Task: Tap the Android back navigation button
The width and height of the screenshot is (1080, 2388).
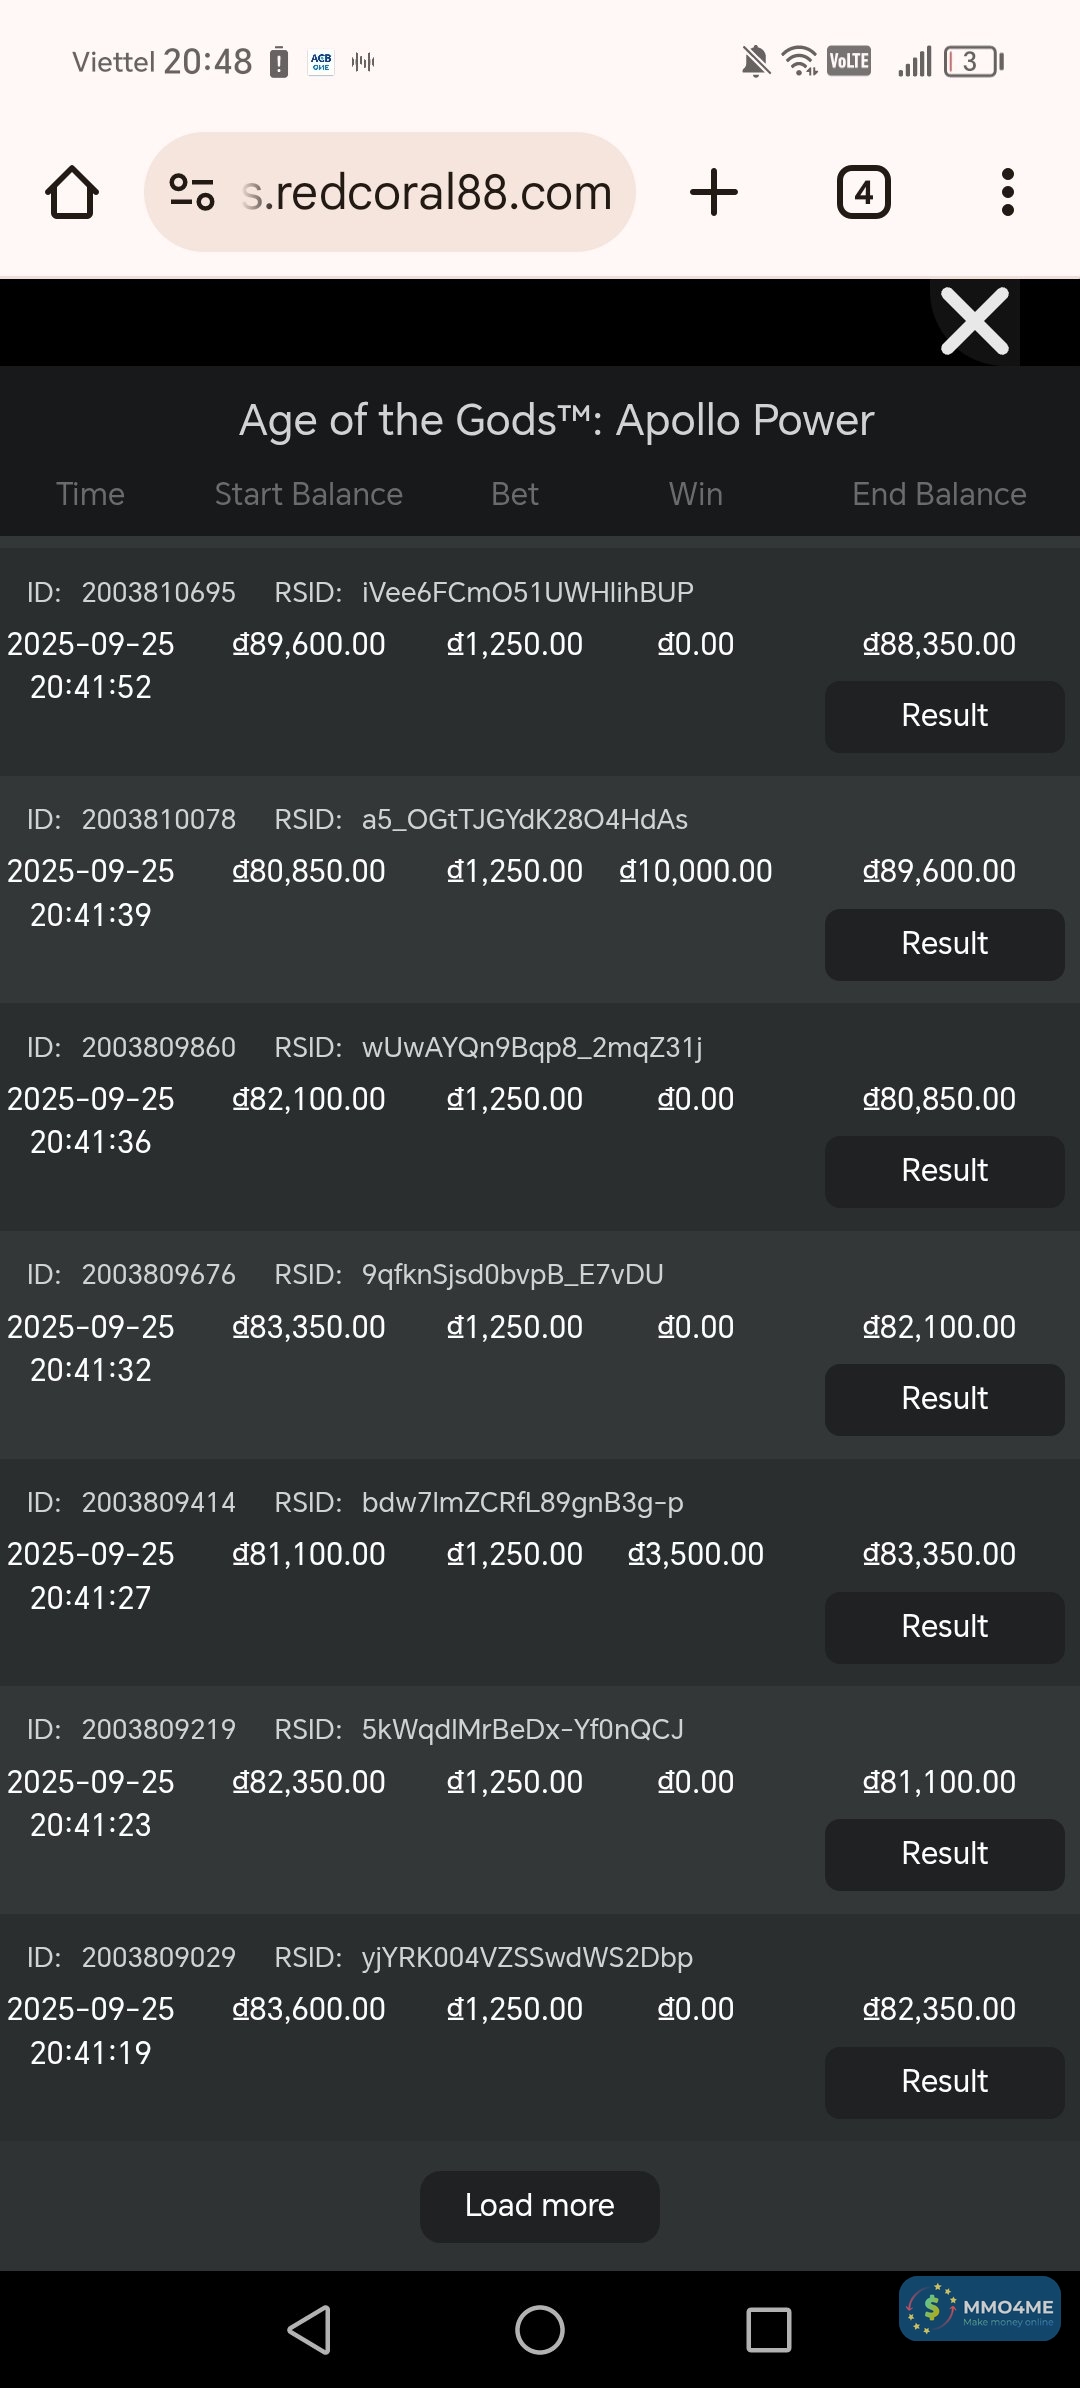Action: 310,2330
